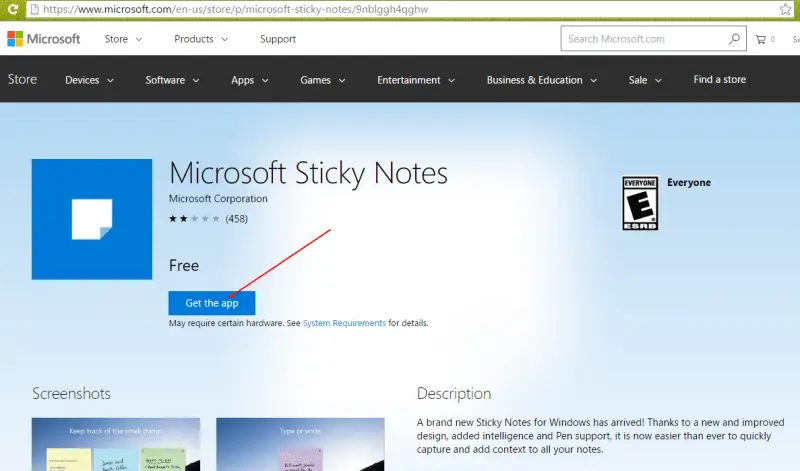Screen dimensions: 800x471
Task: Click the Get the app button
Action: (212, 303)
